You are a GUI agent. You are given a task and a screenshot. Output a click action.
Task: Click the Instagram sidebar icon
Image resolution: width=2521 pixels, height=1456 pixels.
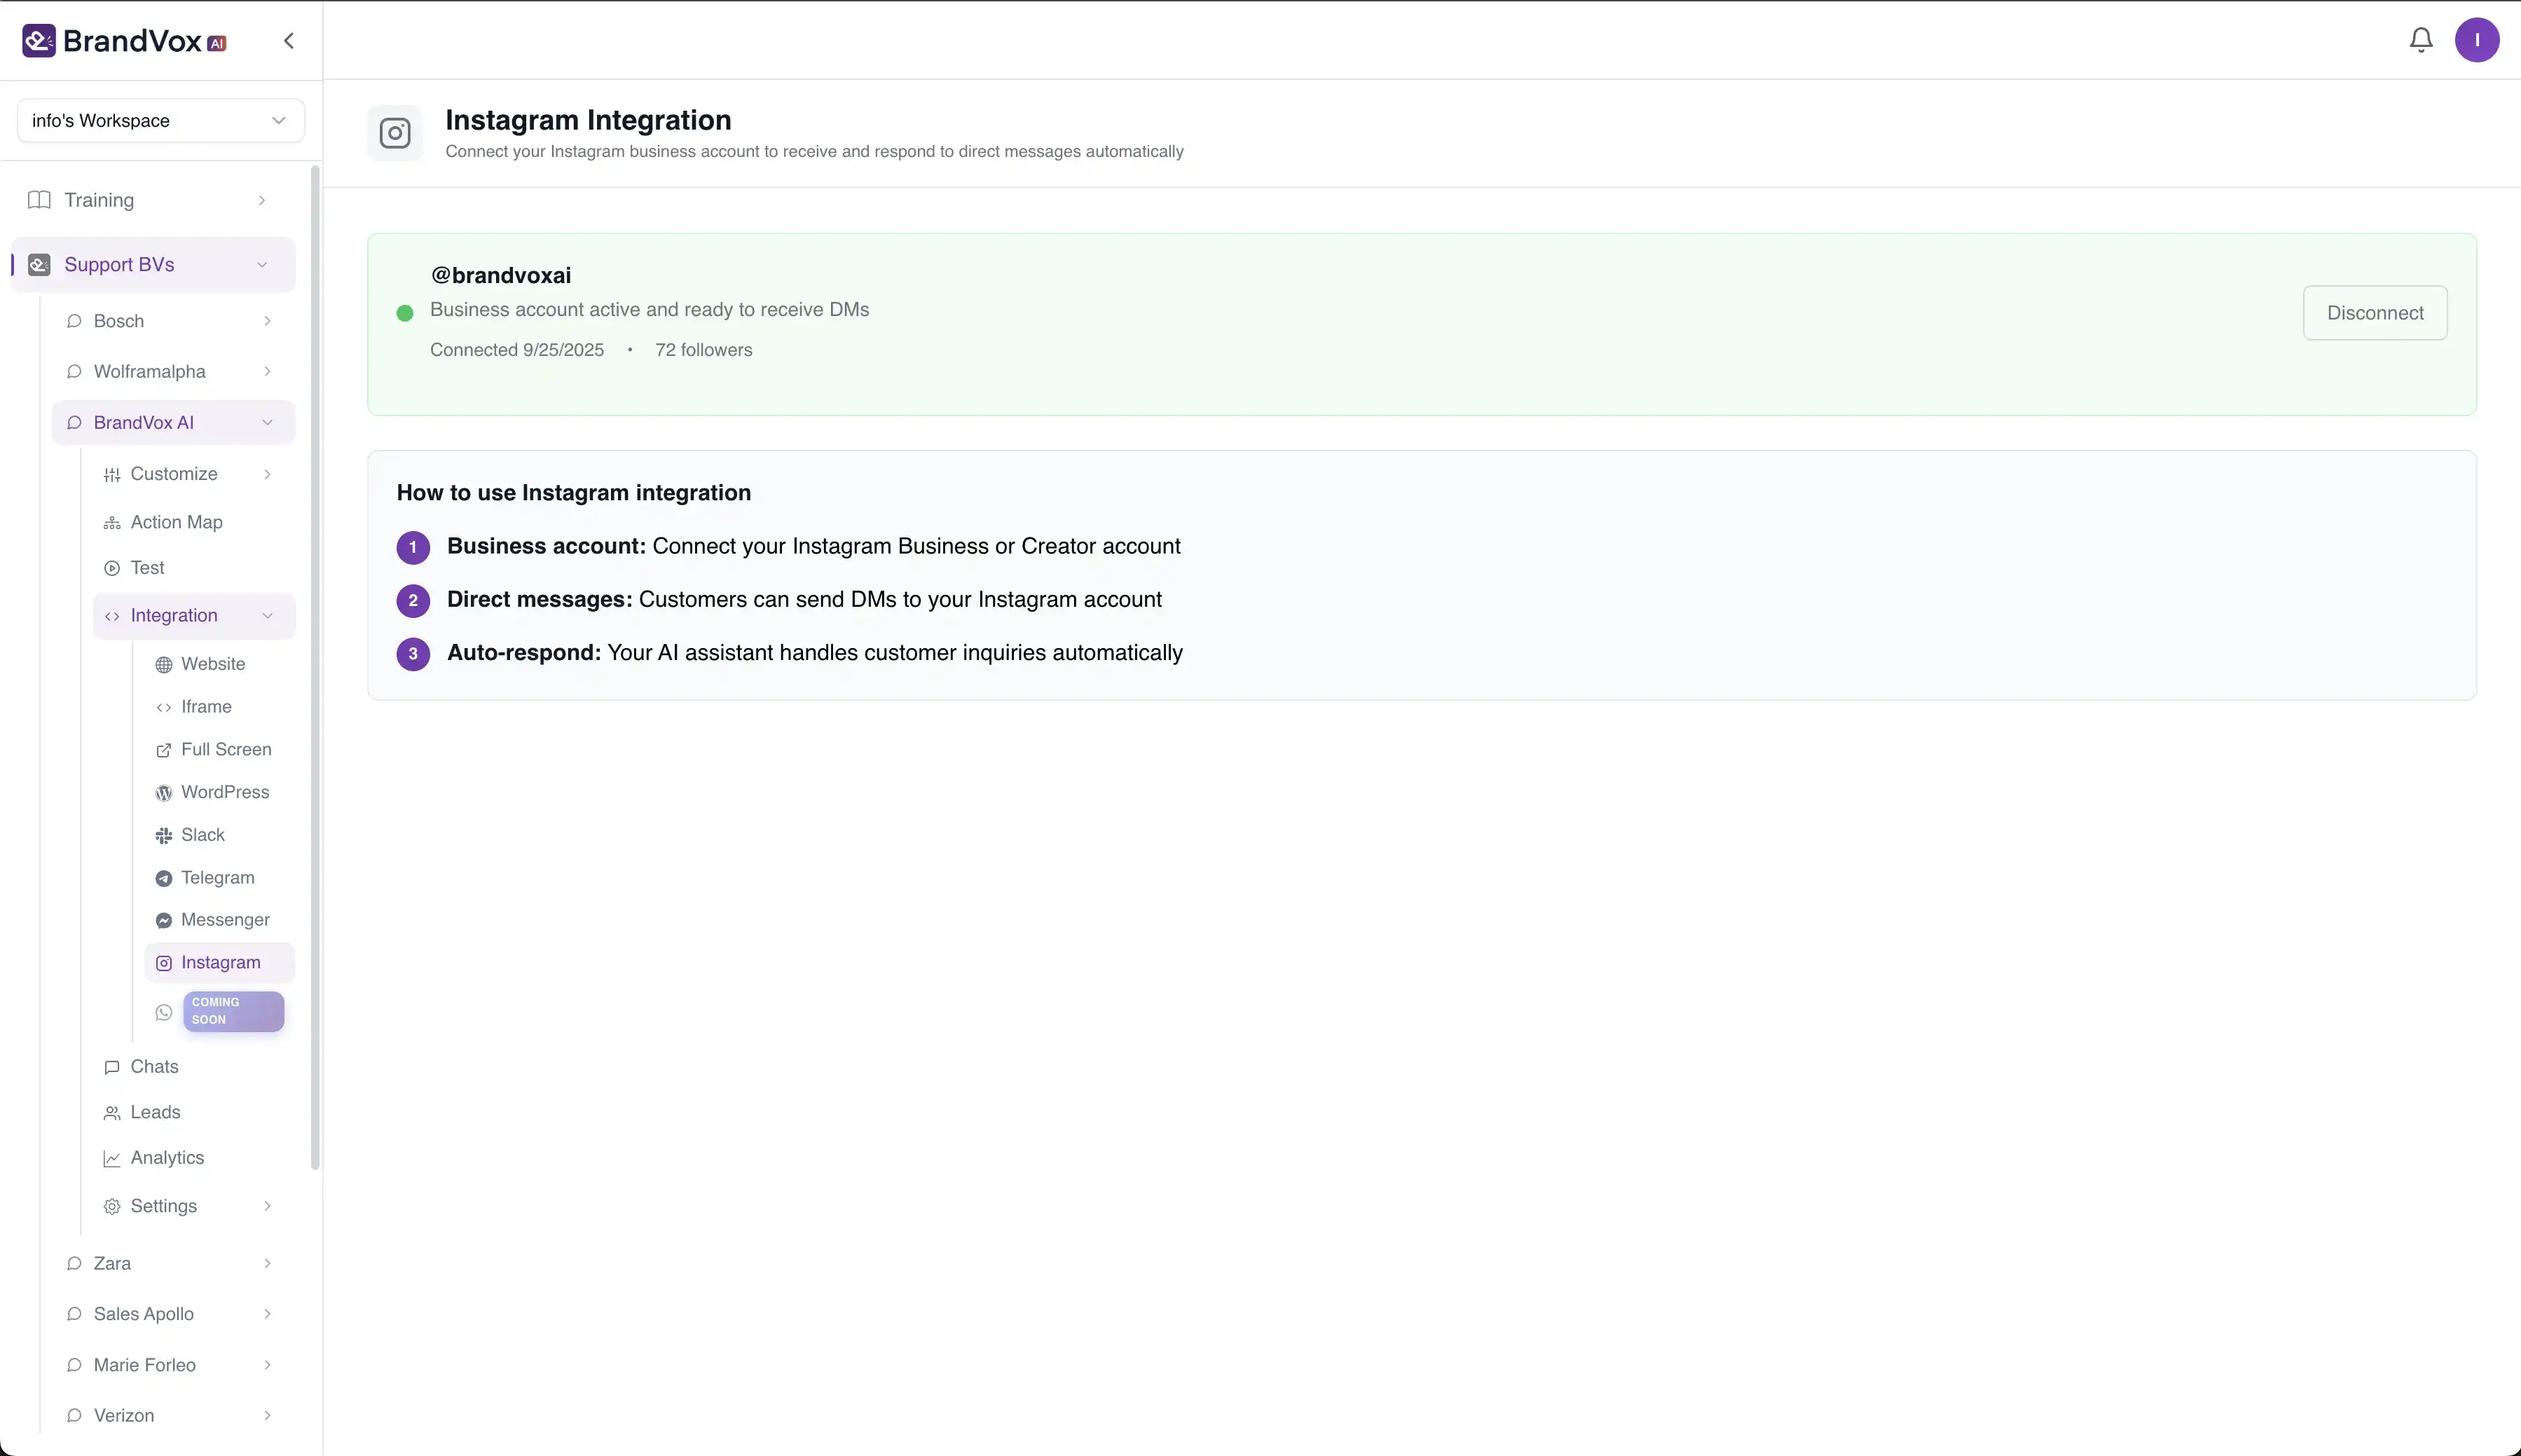(164, 963)
